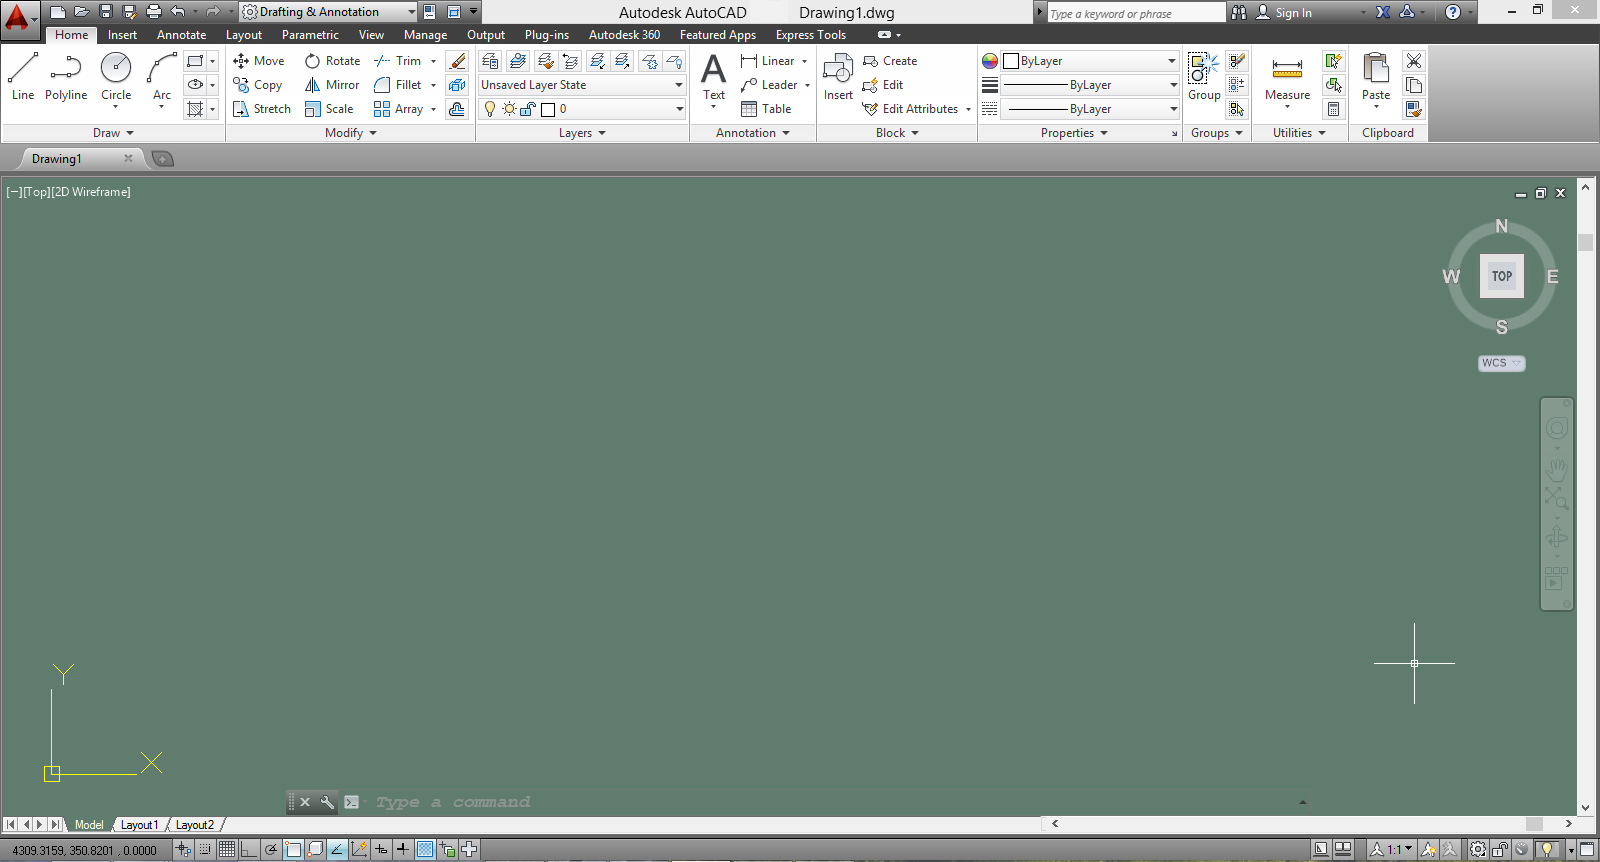Switch to the Parametric ribbon tab

click(310, 35)
